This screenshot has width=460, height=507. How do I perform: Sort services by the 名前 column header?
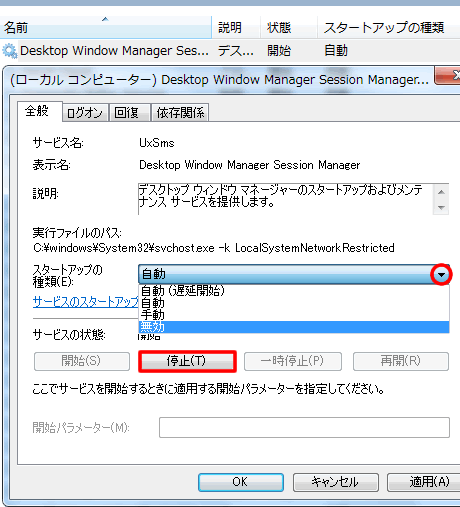(106, 27)
